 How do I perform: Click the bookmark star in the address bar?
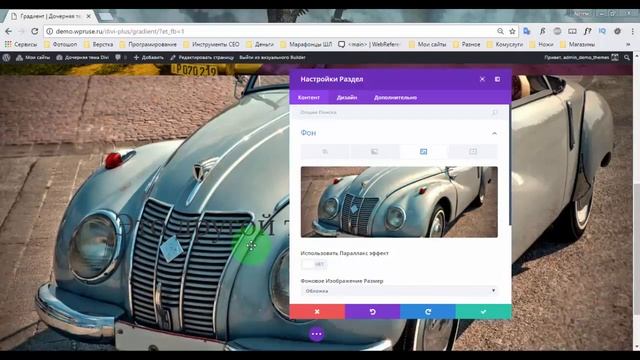coord(512,31)
